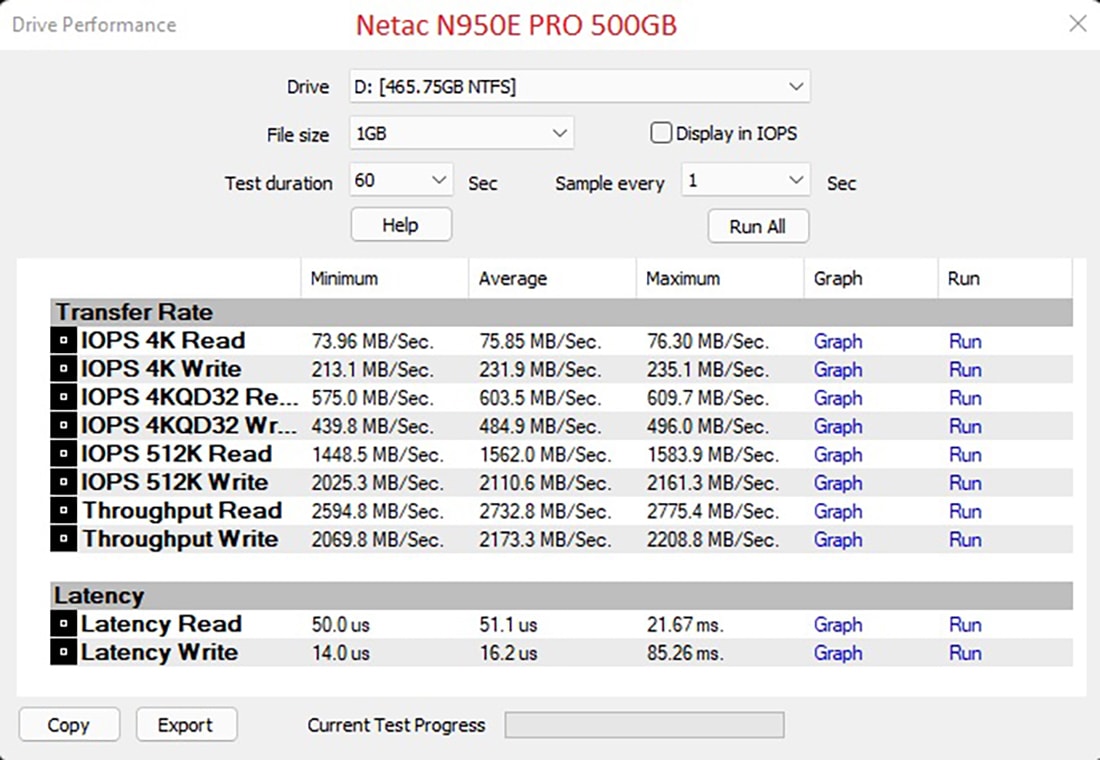Run the IOPS 4KQD32 Write test
This screenshot has width=1100, height=760.
[x=965, y=426]
